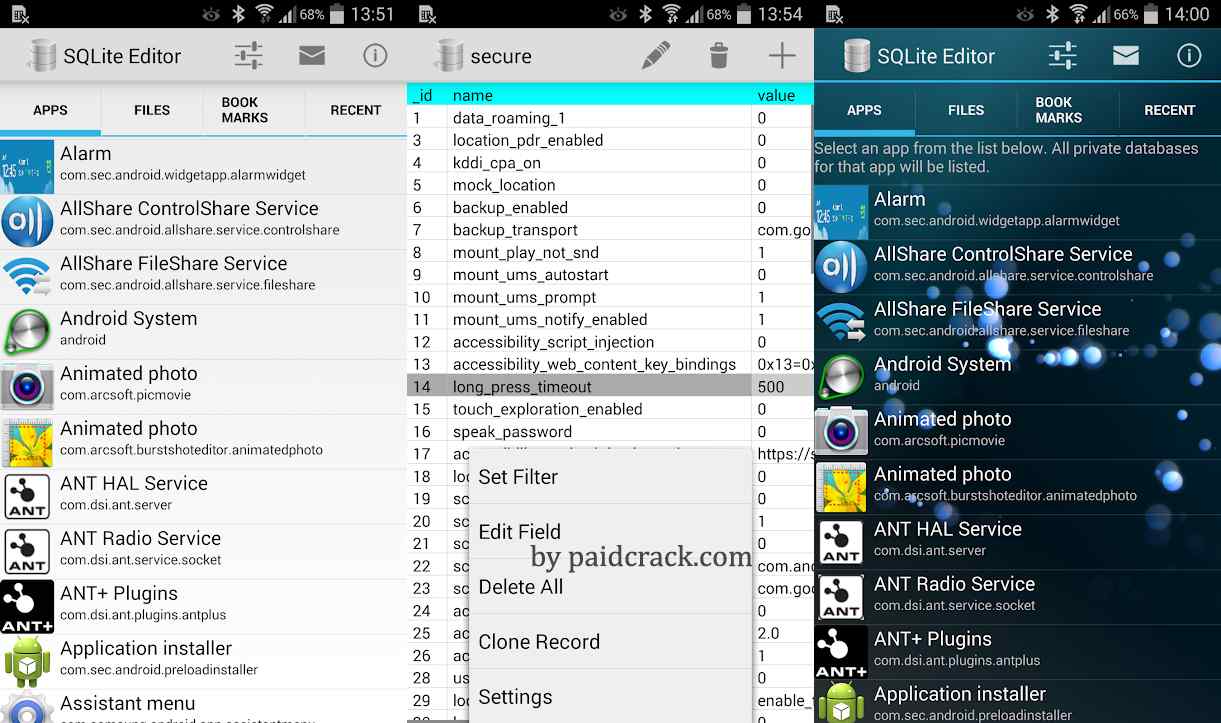
Task: Tap the Alarm icon in dark-theme list
Action: (x=841, y=212)
